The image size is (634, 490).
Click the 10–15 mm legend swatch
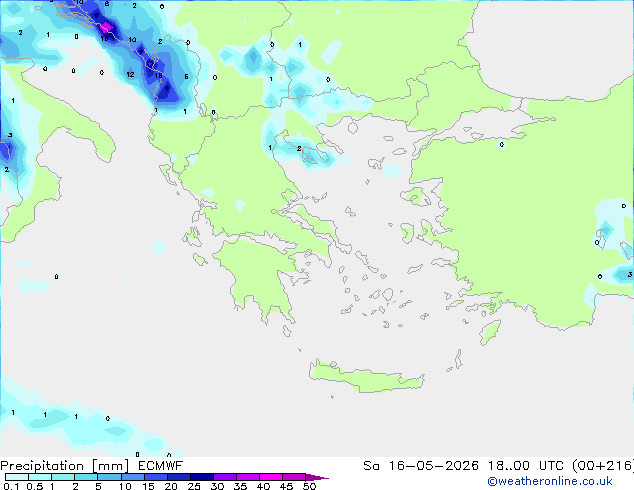click(x=132, y=477)
